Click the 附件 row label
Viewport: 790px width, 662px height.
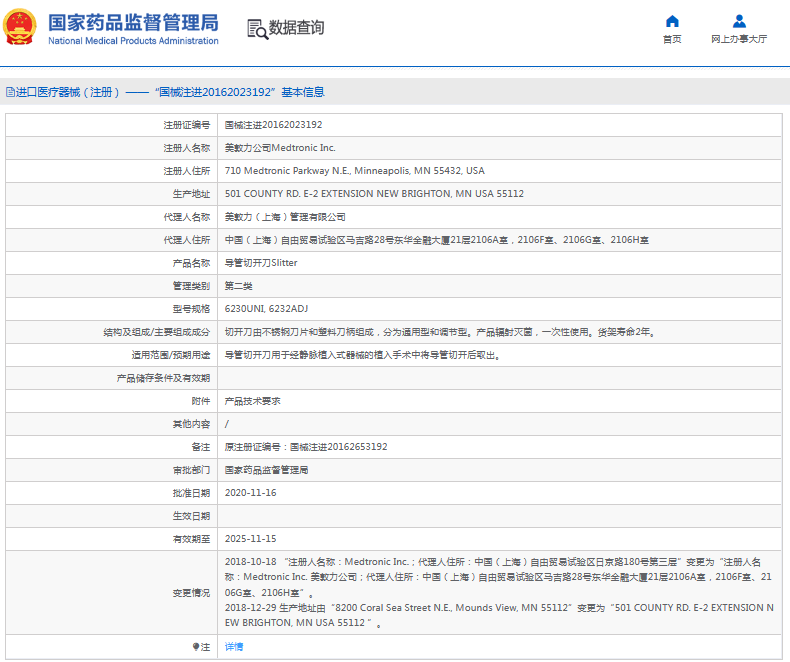(201, 401)
